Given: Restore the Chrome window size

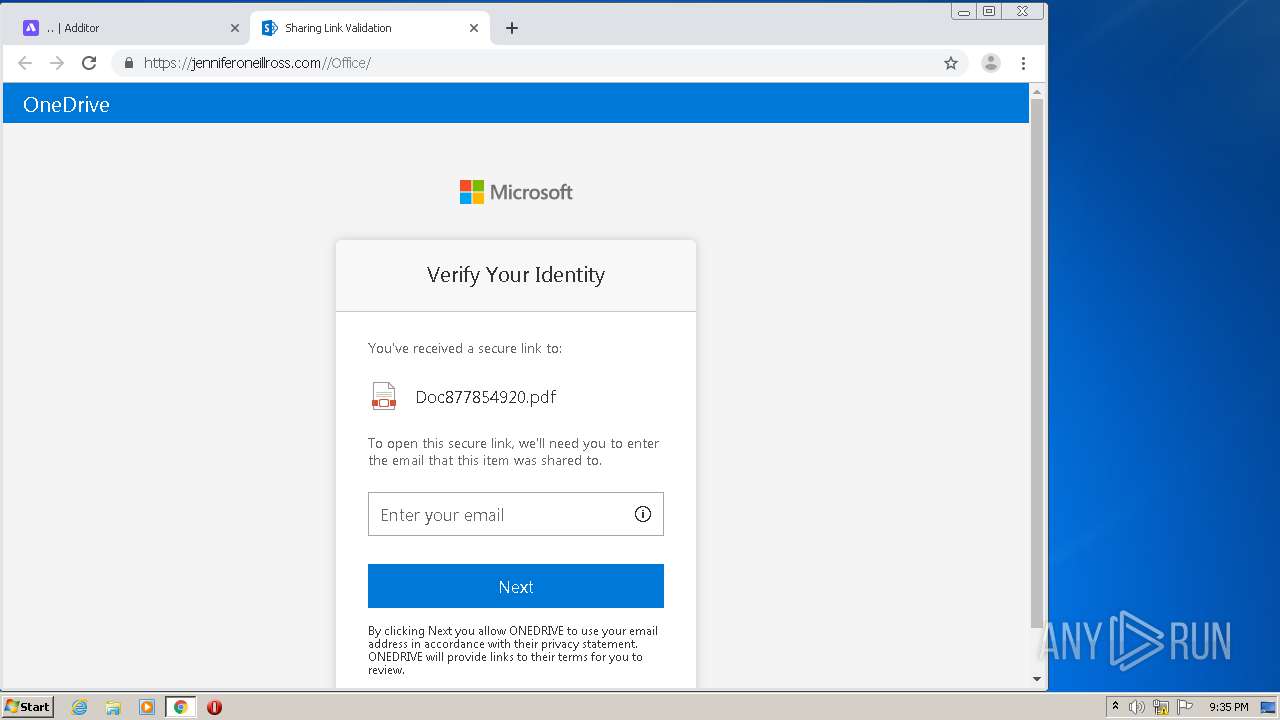Looking at the screenshot, I should click(x=989, y=12).
